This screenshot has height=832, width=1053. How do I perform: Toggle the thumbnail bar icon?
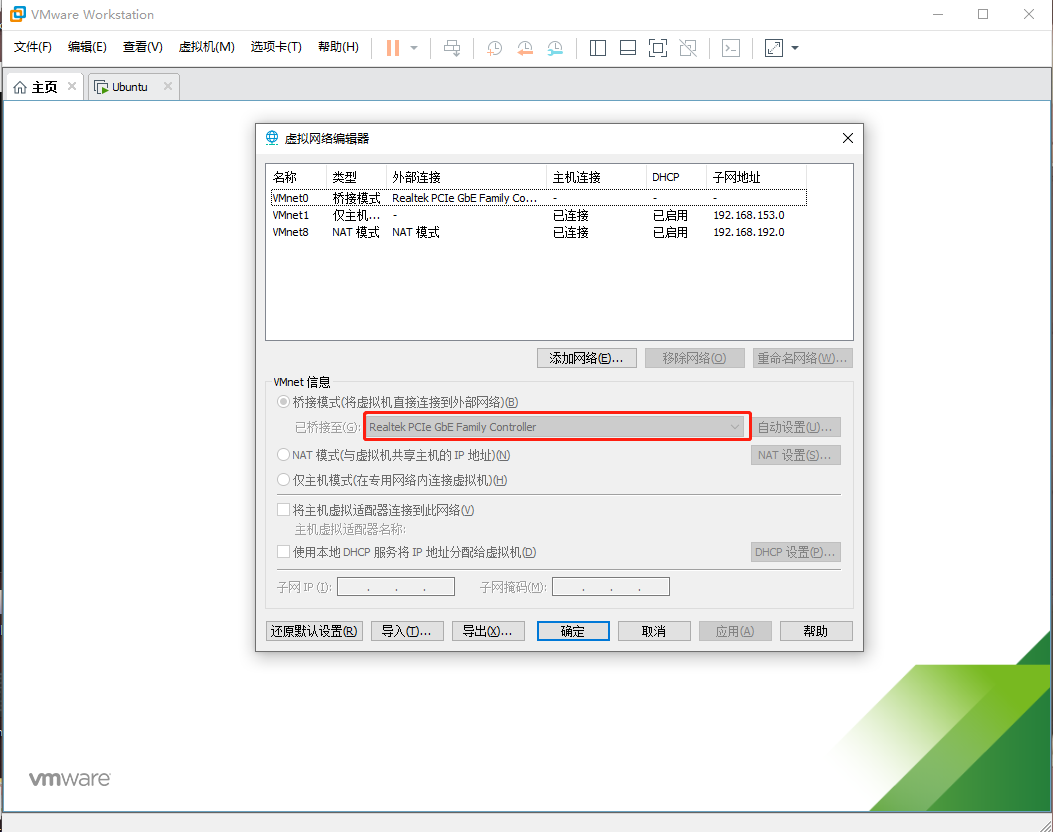628,48
